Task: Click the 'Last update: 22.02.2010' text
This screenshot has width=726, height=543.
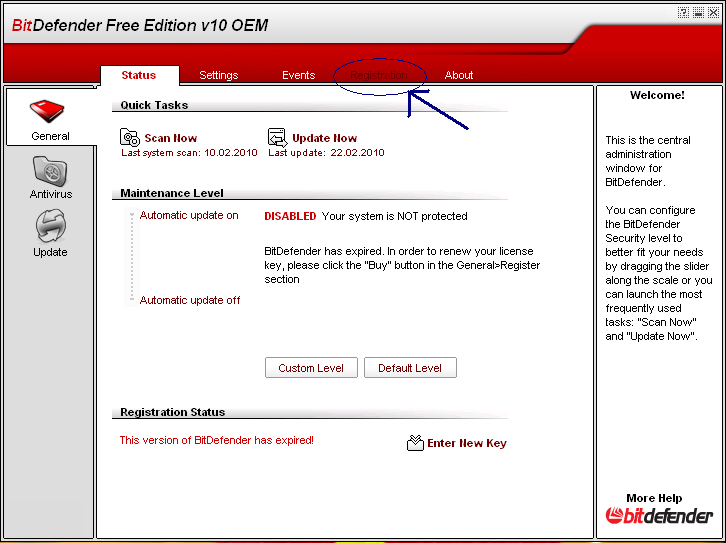Action: [x=326, y=153]
